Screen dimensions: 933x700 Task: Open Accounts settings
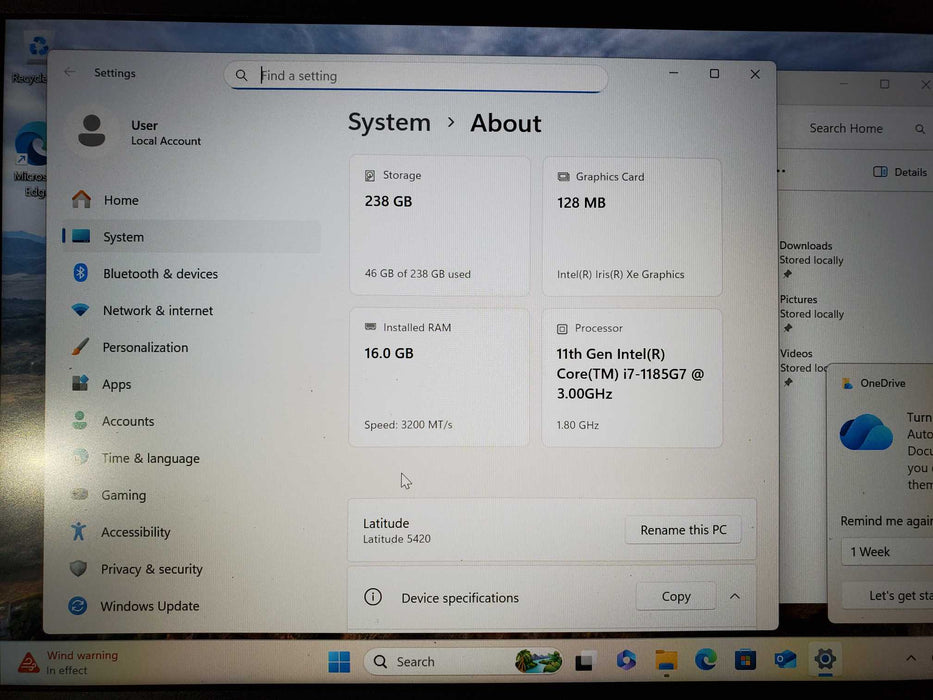point(129,421)
